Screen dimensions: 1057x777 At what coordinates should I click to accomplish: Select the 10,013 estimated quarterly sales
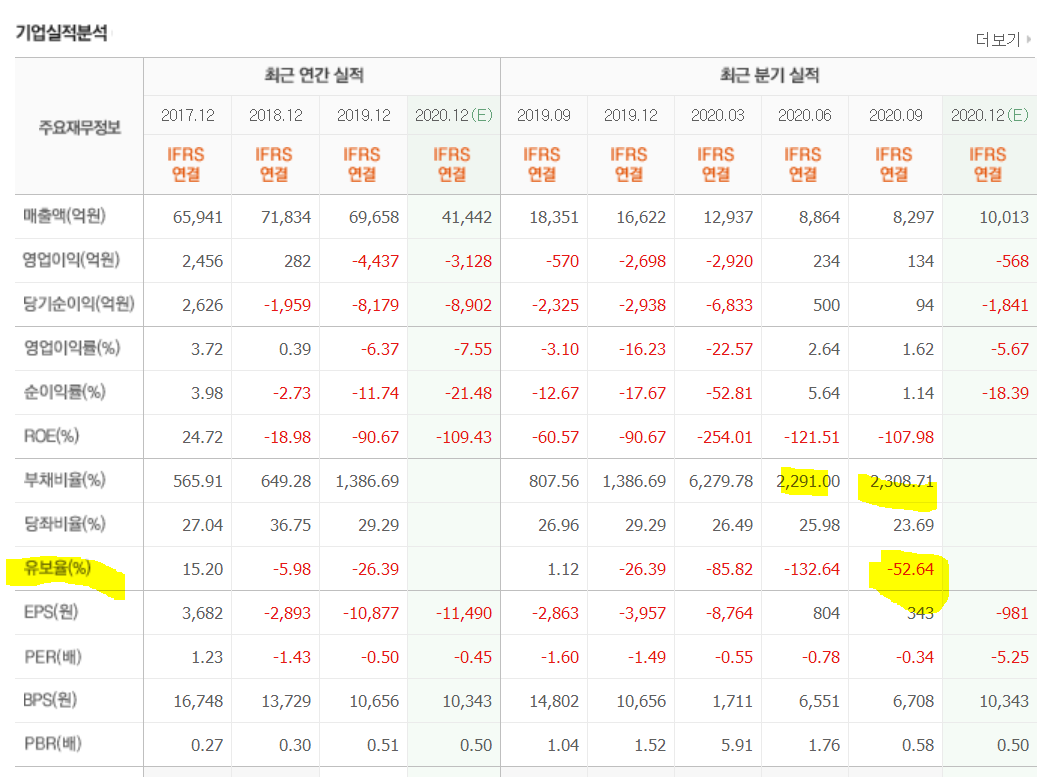(x=1004, y=218)
